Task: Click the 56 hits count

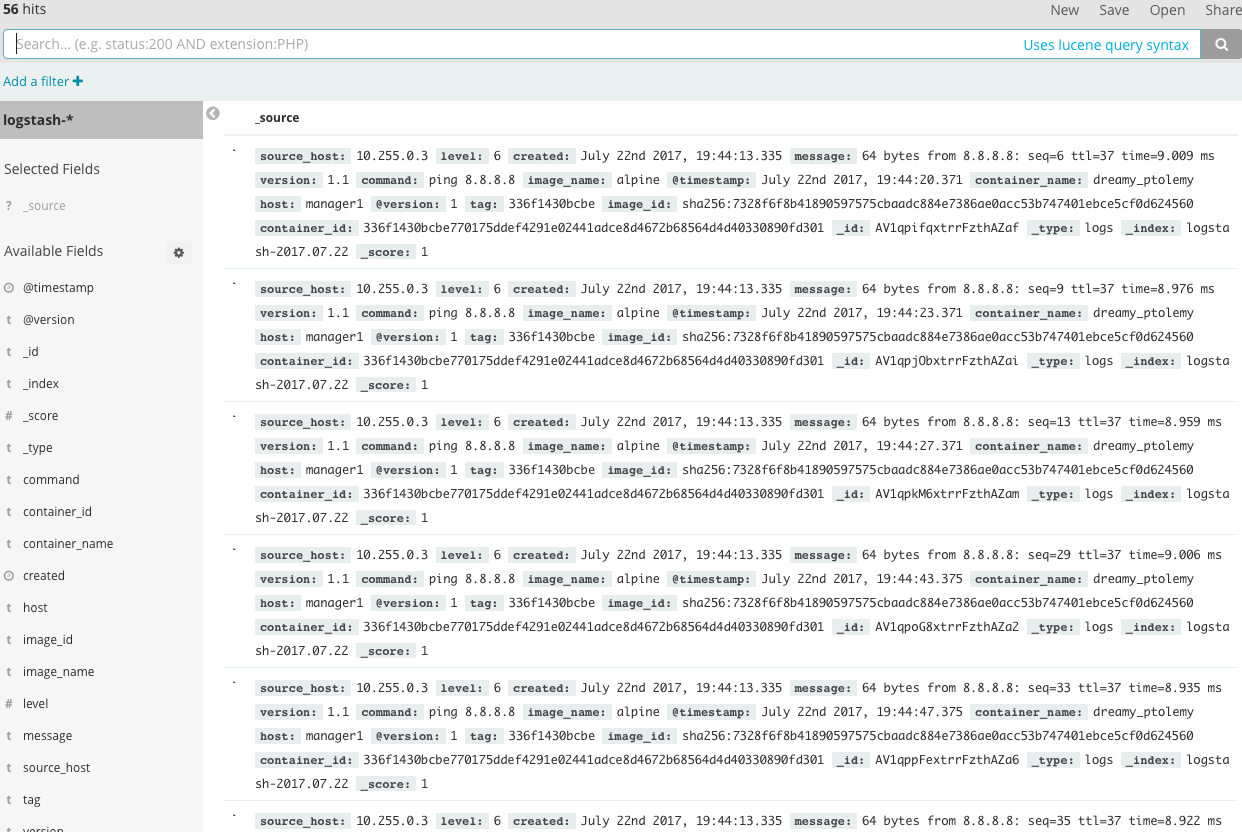Action: point(23,9)
